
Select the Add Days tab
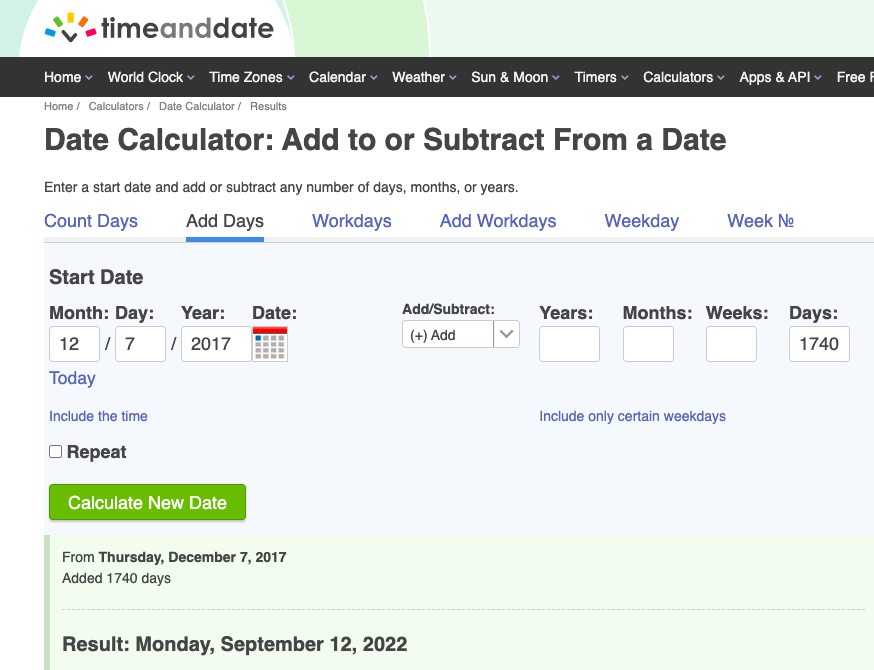225,221
